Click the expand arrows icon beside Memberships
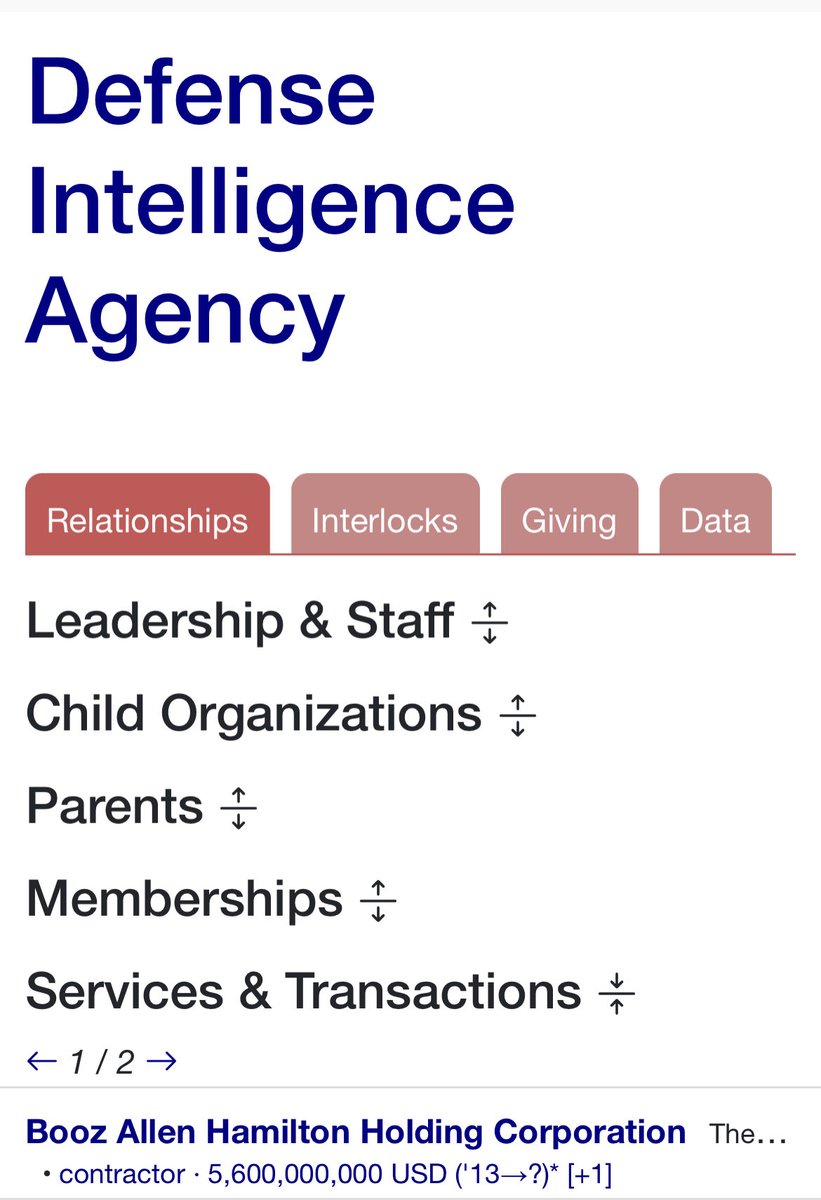This screenshot has height=1200, width=821. point(378,900)
